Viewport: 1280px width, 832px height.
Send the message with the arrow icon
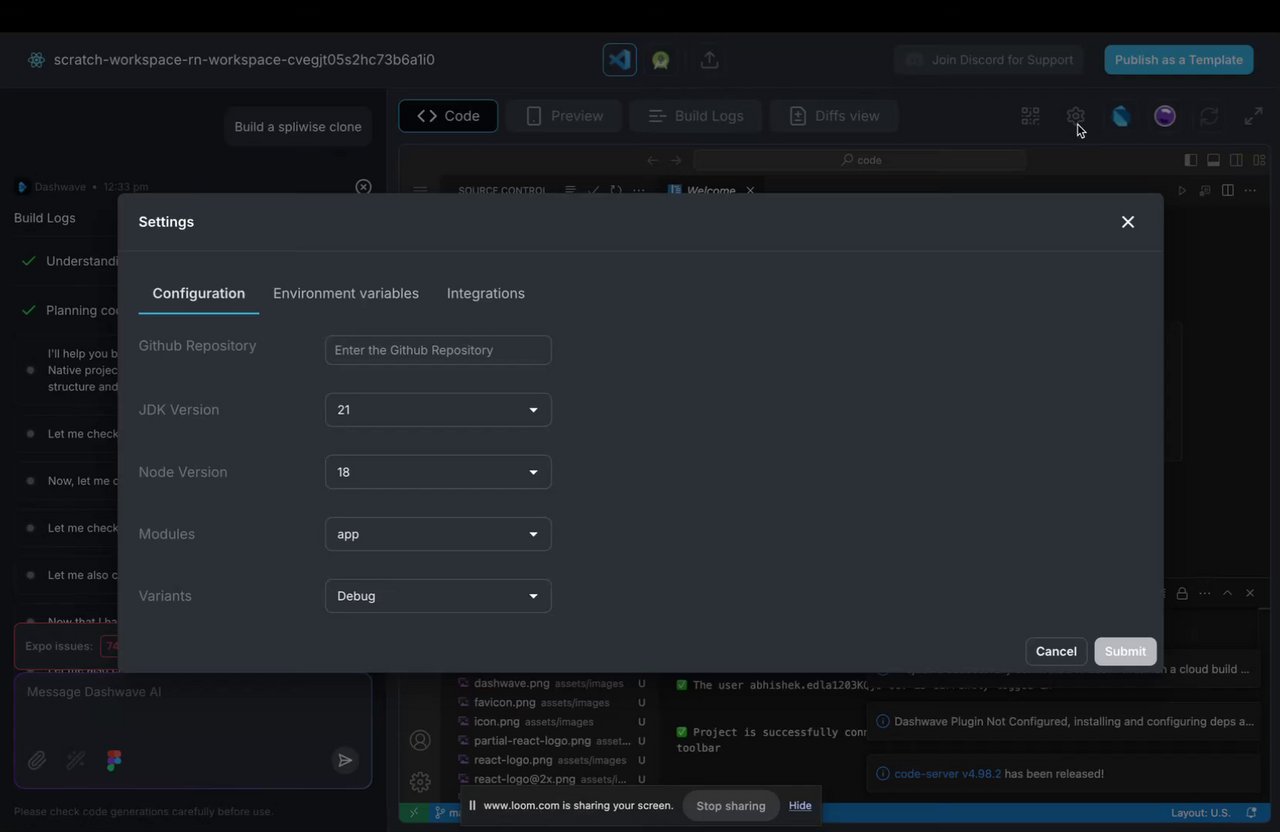click(344, 761)
